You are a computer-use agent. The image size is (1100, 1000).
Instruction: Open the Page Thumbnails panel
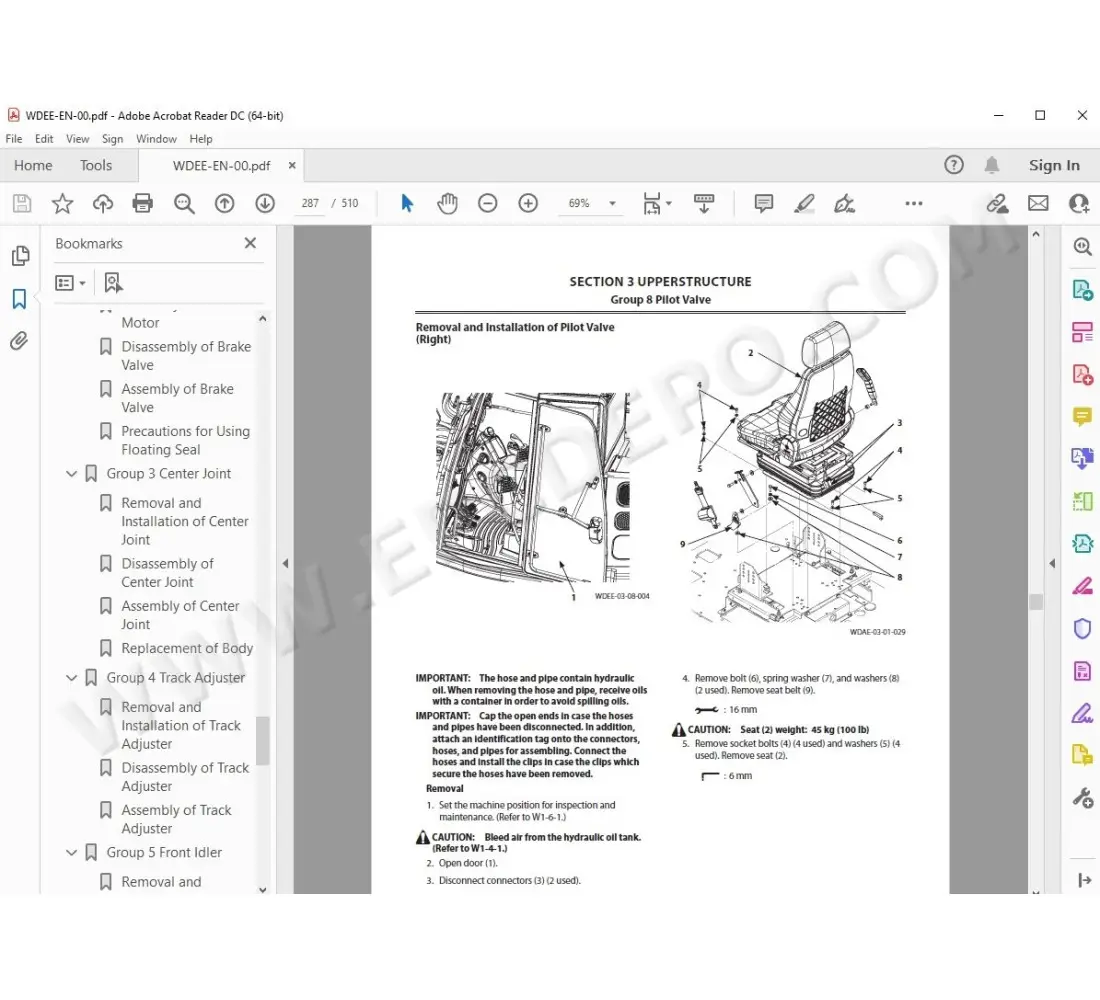click(20, 255)
